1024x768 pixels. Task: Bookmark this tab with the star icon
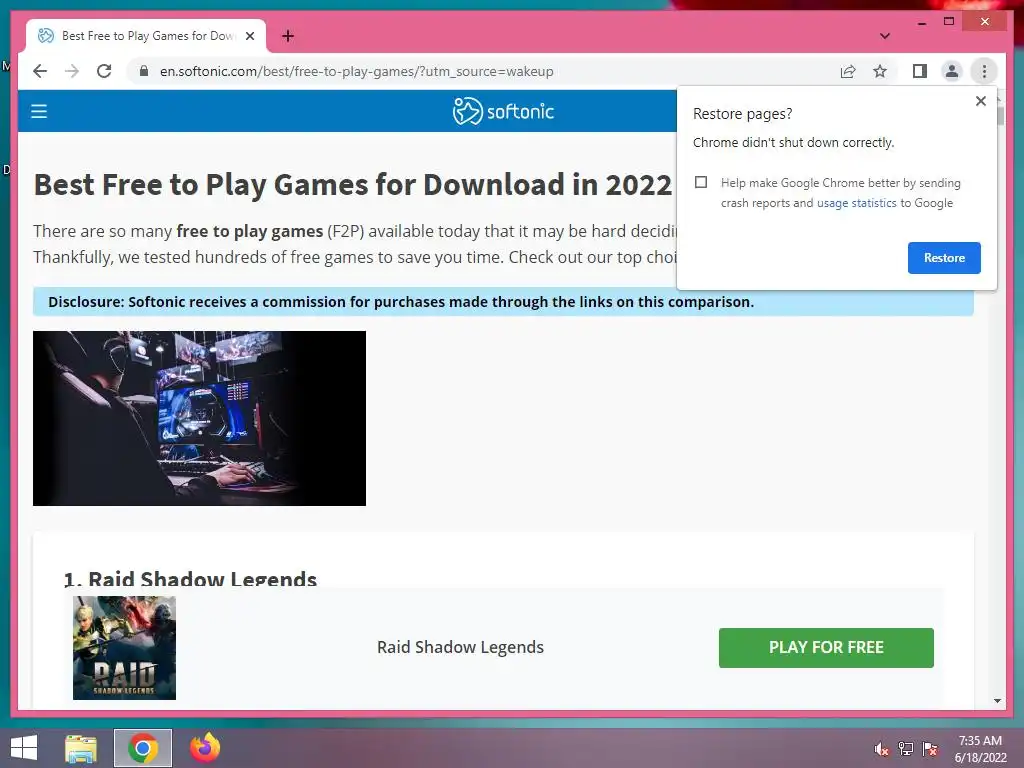click(x=880, y=71)
